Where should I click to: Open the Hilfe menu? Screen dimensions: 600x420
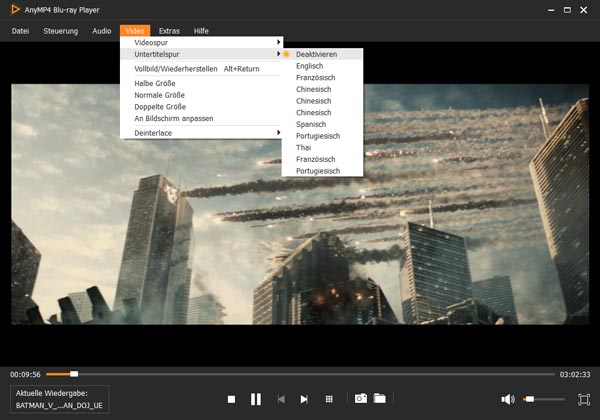click(x=201, y=31)
